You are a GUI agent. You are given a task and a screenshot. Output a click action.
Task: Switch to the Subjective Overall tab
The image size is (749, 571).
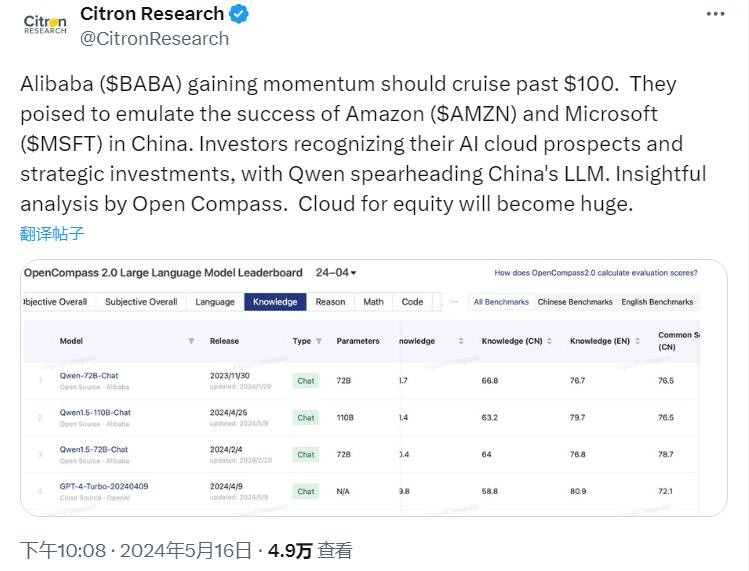(141, 302)
